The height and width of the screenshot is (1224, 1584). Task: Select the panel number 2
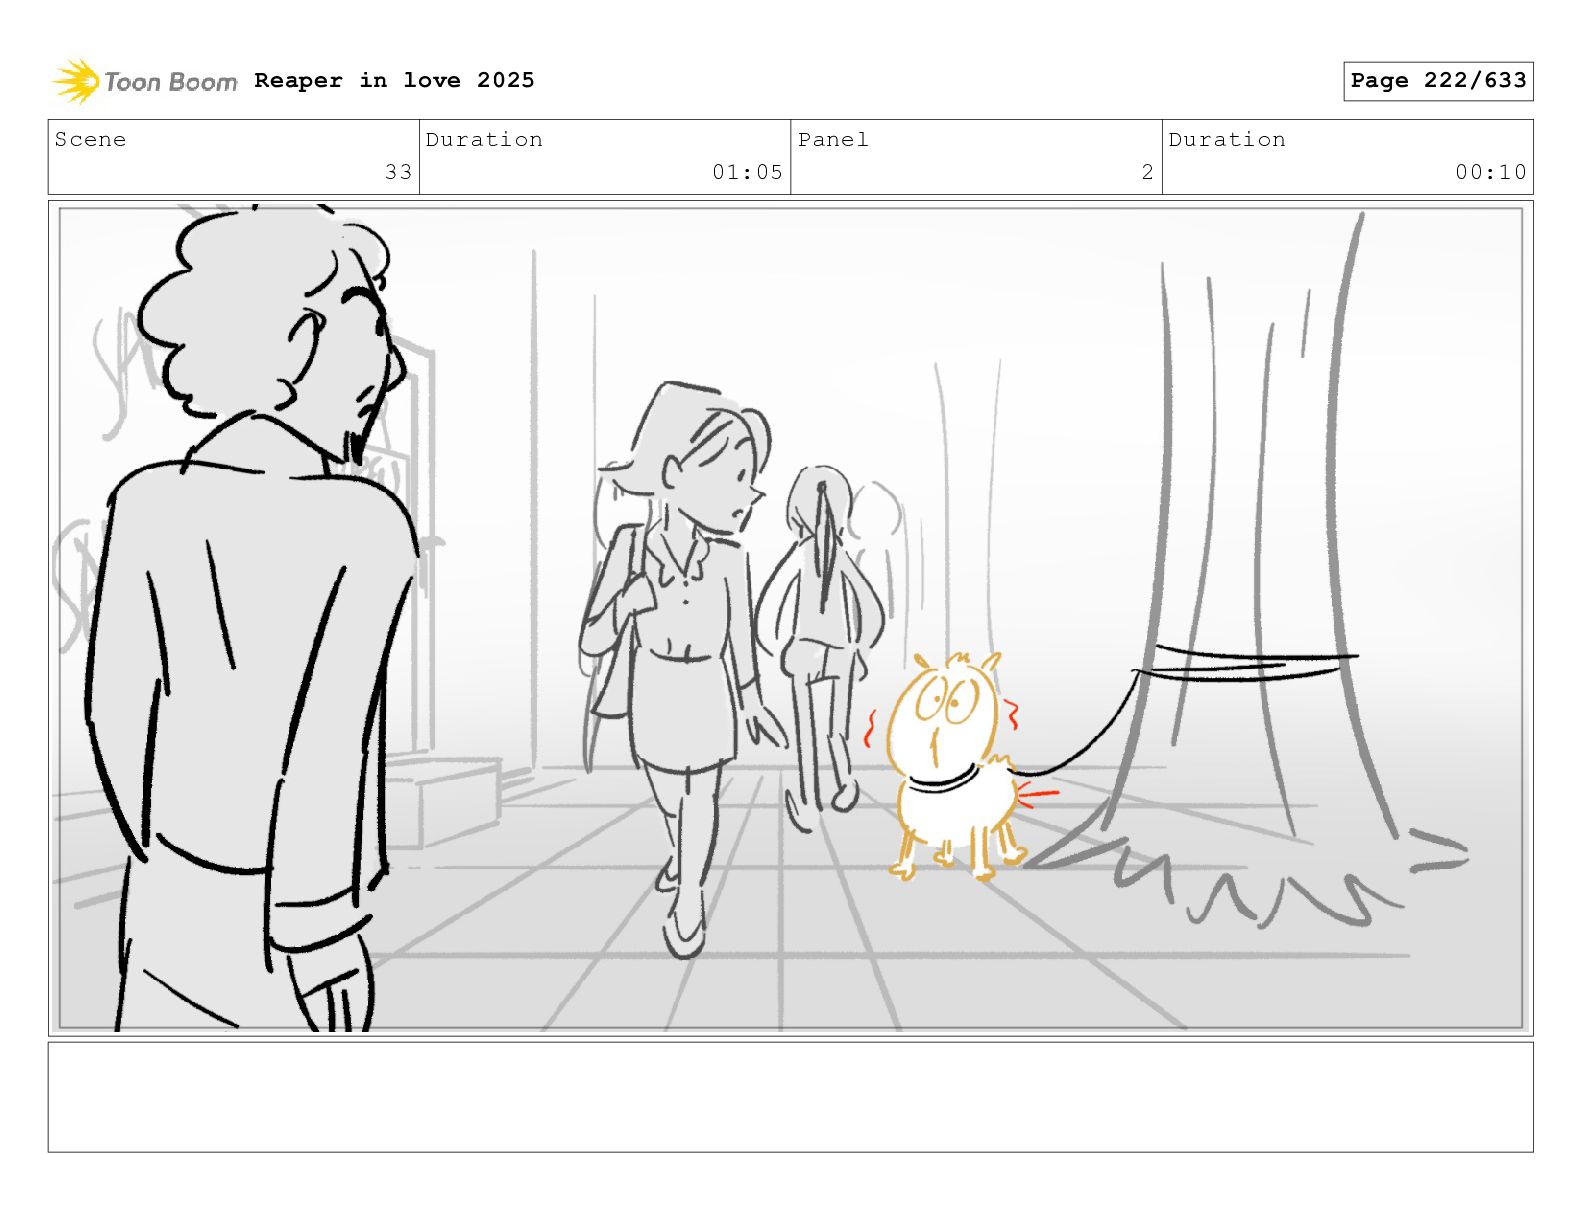point(1148,172)
